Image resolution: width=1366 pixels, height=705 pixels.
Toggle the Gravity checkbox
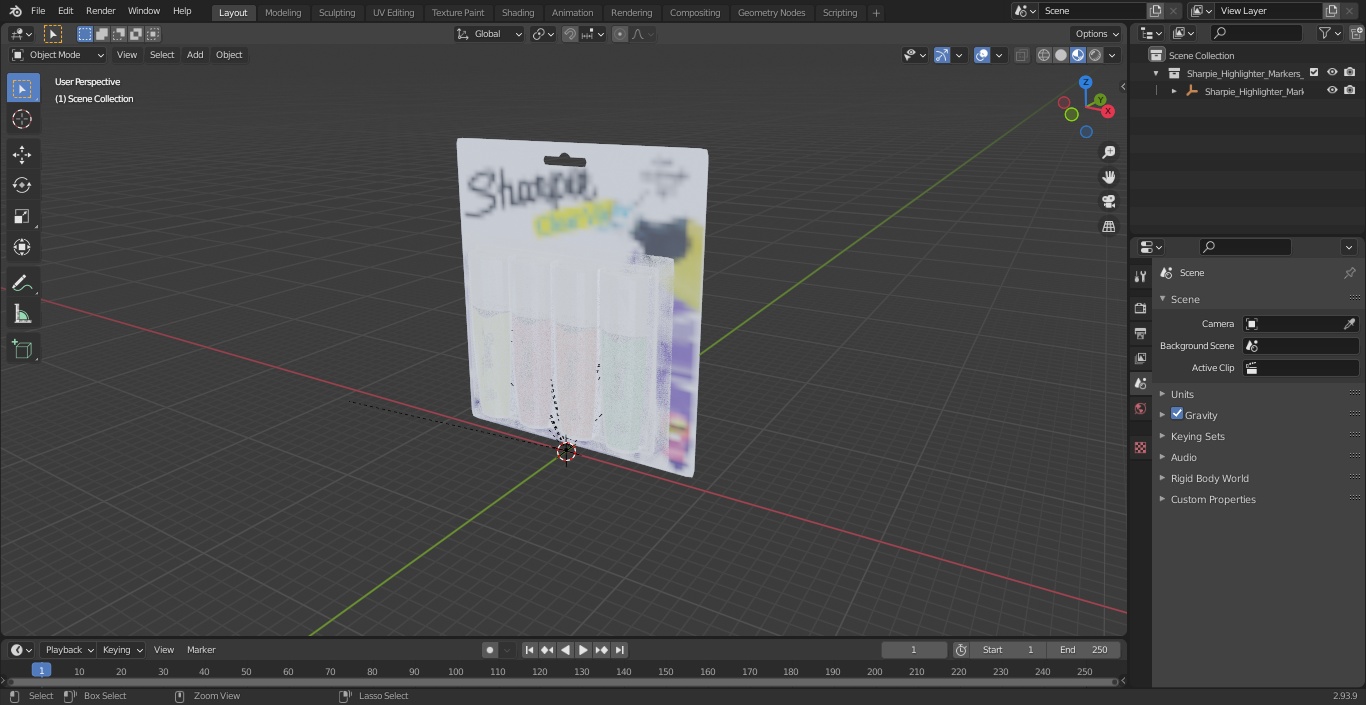1177,414
